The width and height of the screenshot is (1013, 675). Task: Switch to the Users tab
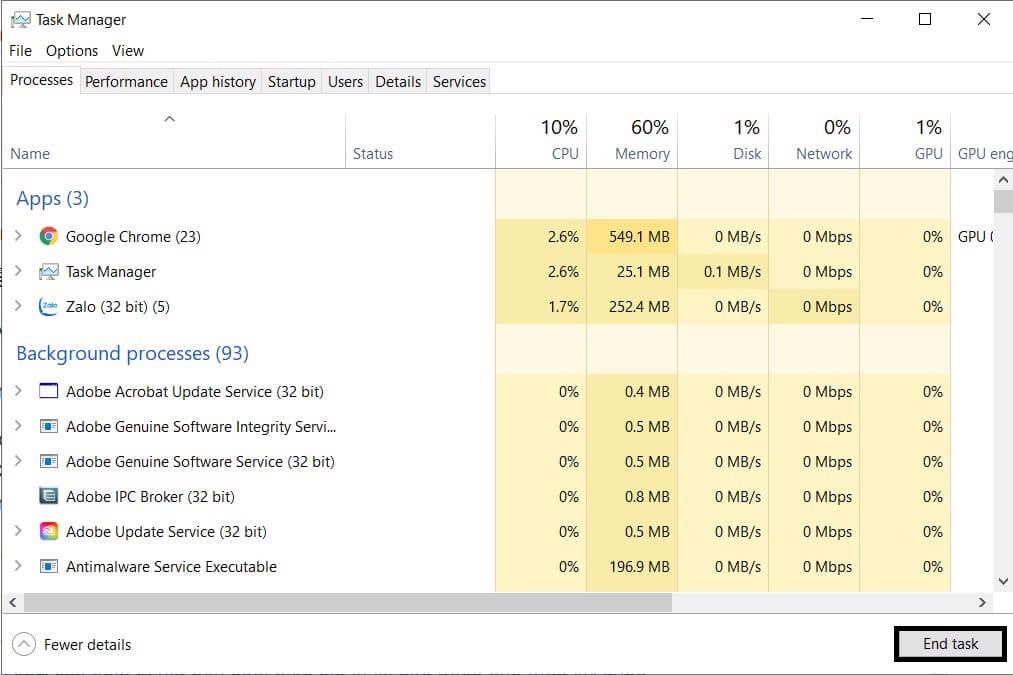click(x=345, y=81)
